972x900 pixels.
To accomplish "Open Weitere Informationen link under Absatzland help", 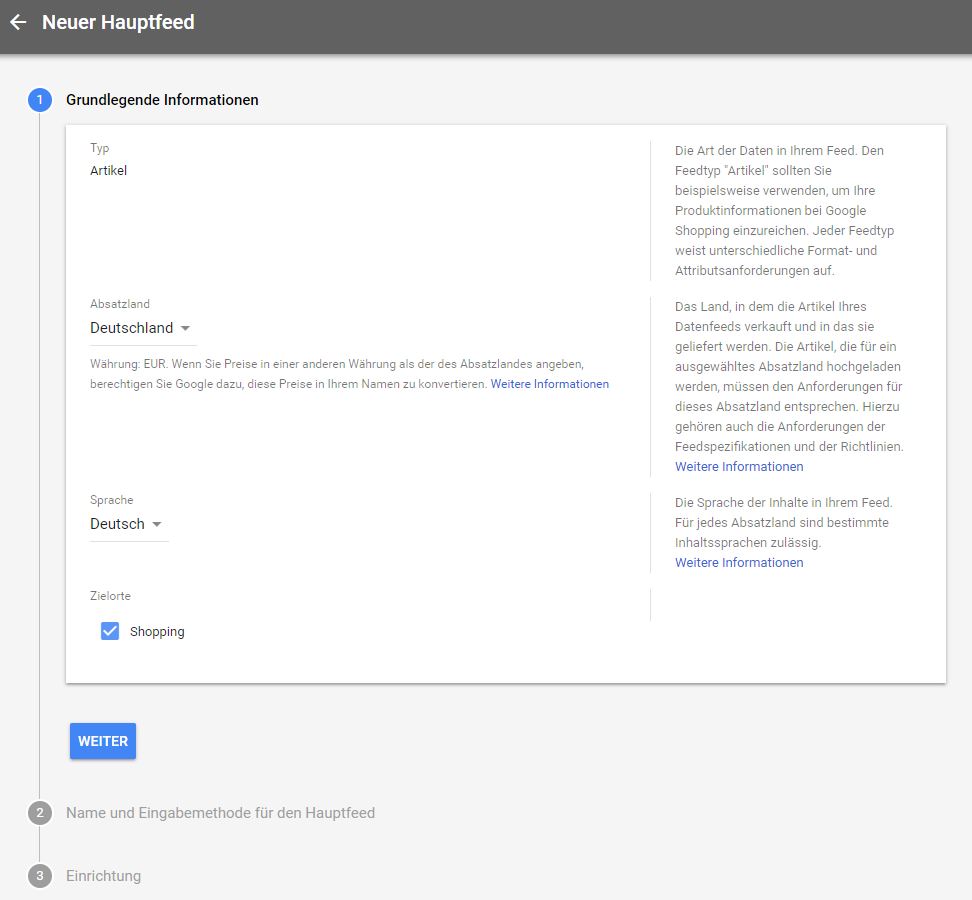I will [x=739, y=466].
